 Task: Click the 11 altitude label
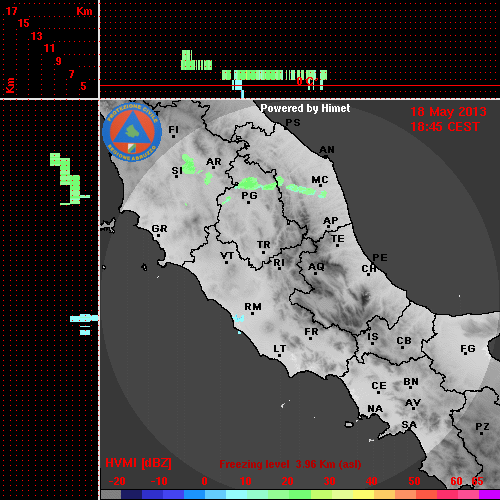(x=49, y=48)
